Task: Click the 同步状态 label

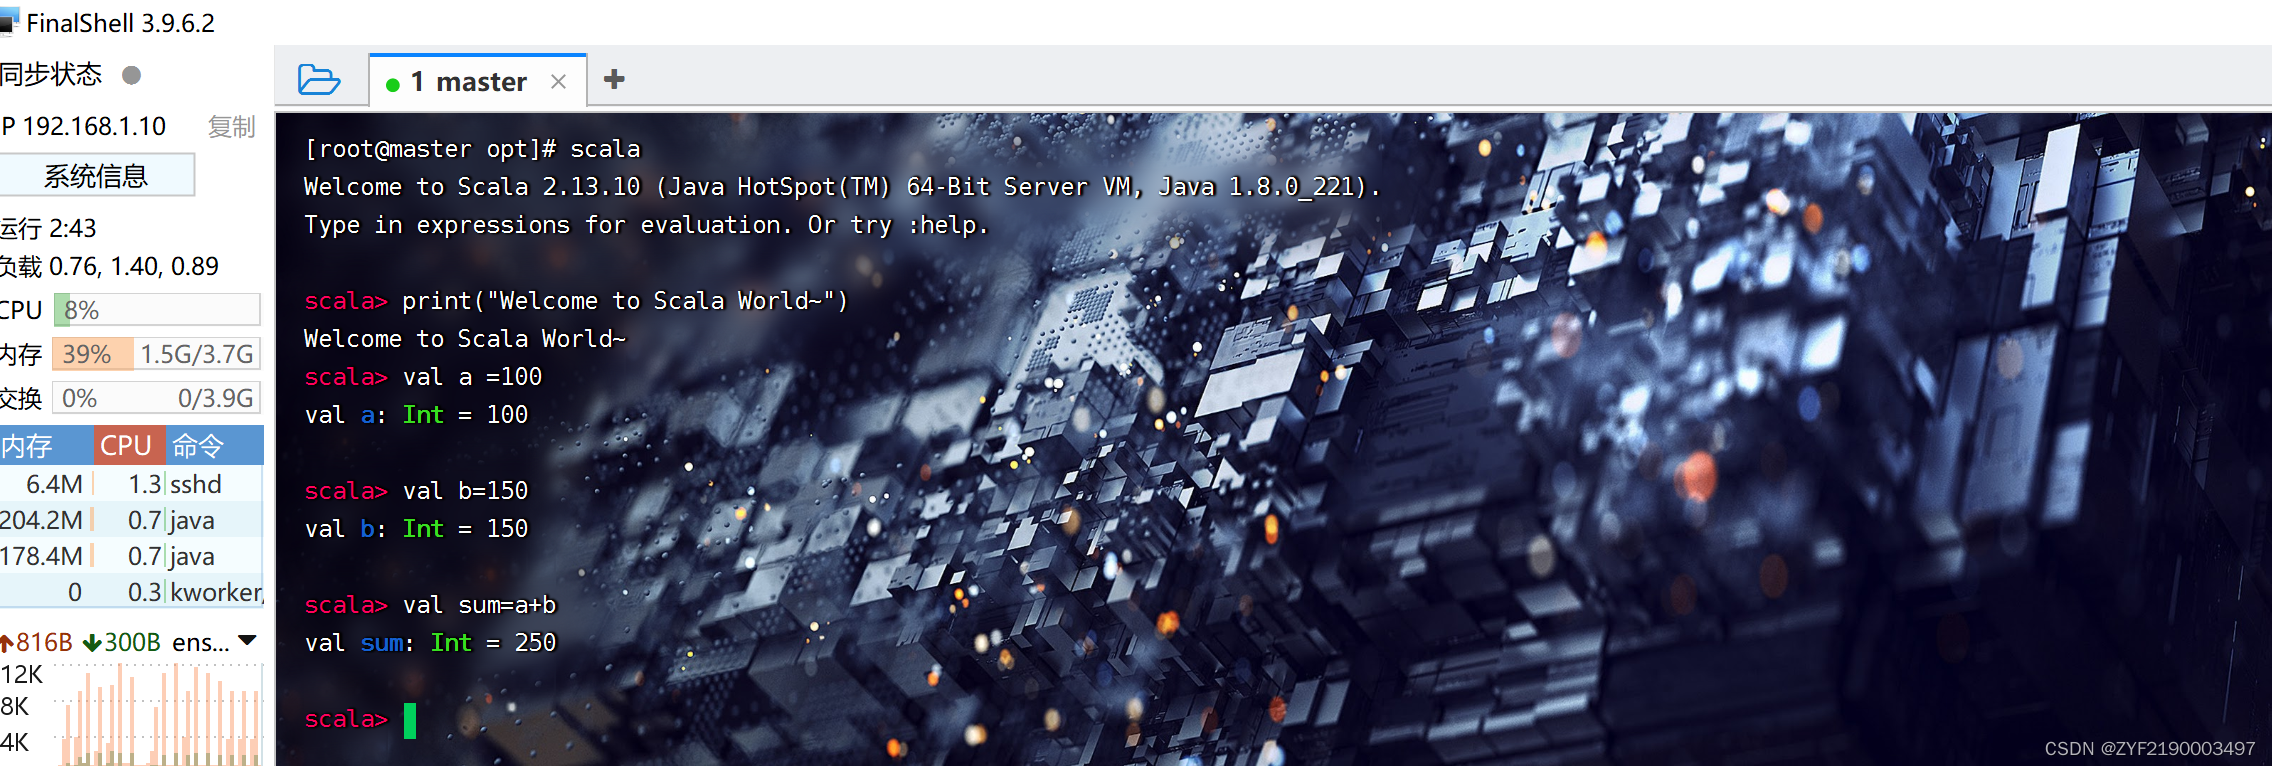Action: [51, 74]
